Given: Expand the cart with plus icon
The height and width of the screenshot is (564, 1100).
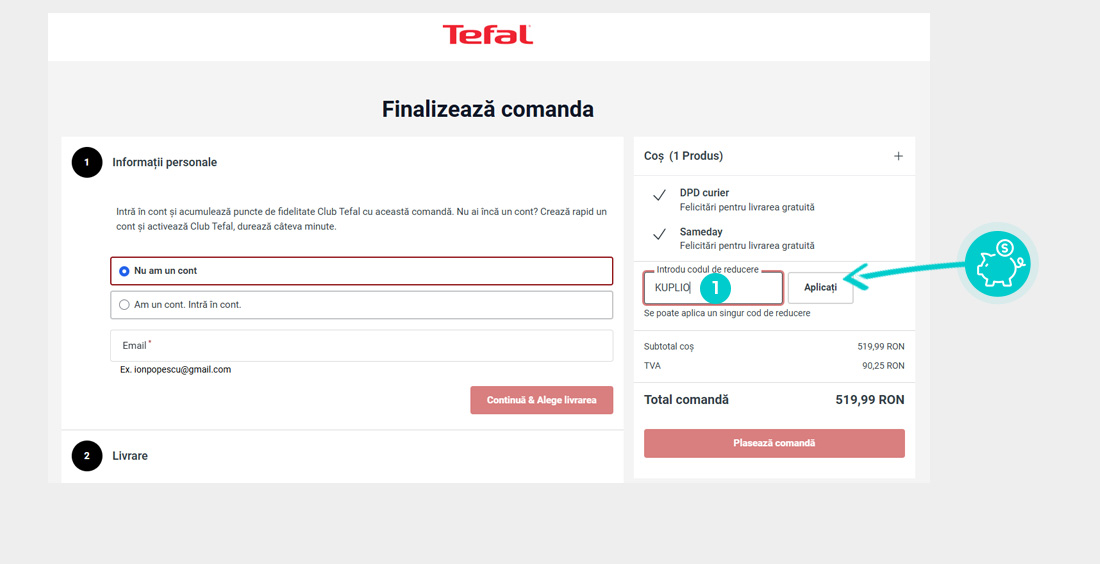Looking at the screenshot, I should [898, 156].
